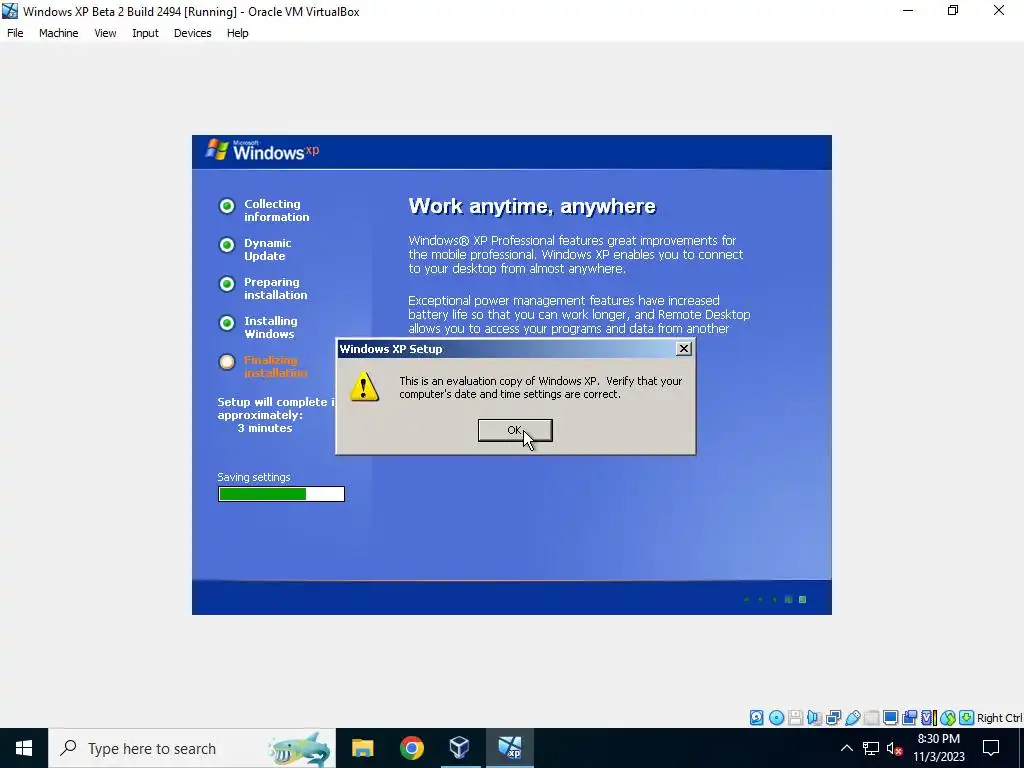Click the network adapters status icon
Image resolution: width=1024 pixels, height=768 pixels.
pos(833,718)
